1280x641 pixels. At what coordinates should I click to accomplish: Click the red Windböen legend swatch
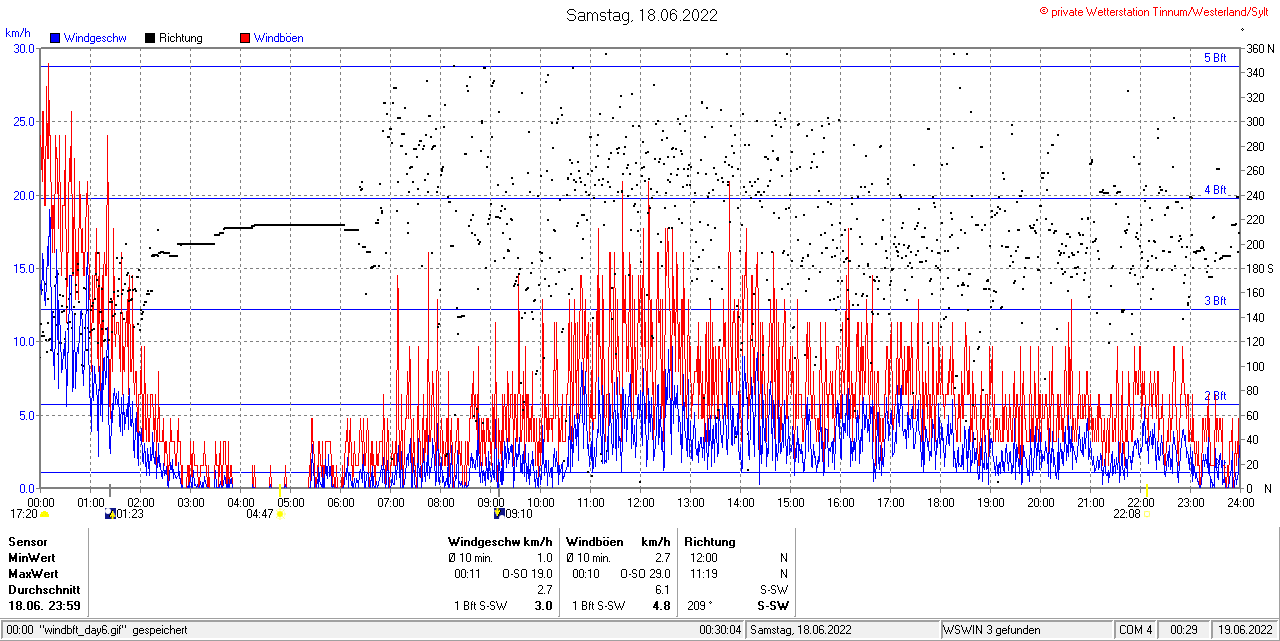tap(245, 38)
